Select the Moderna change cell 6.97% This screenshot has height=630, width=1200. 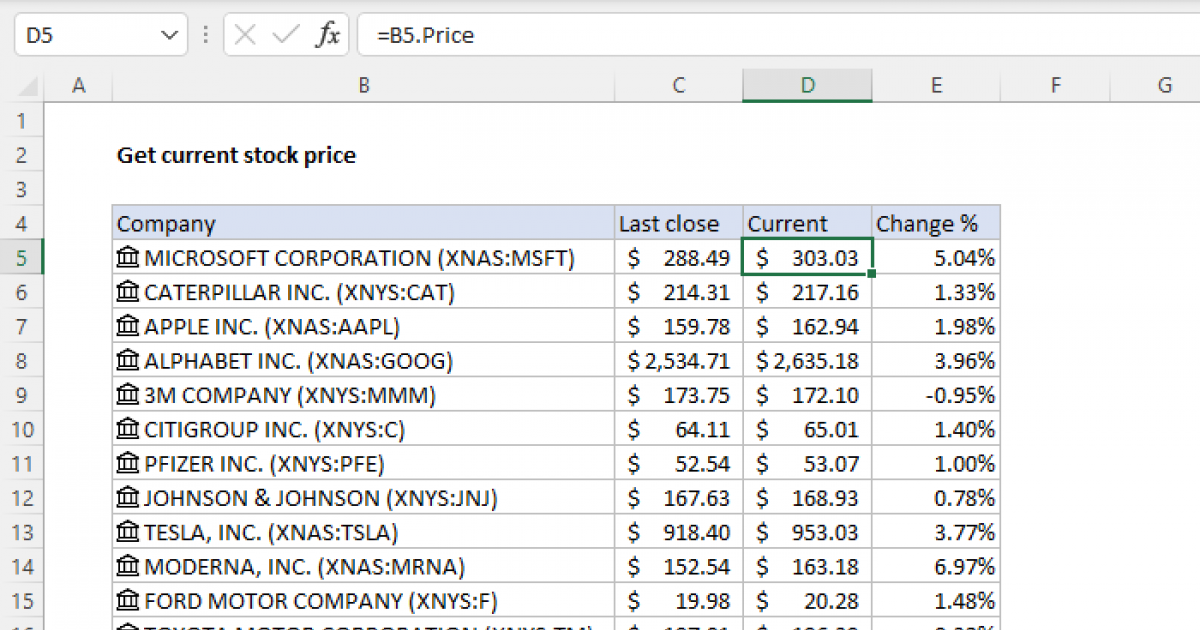[936, 566]
